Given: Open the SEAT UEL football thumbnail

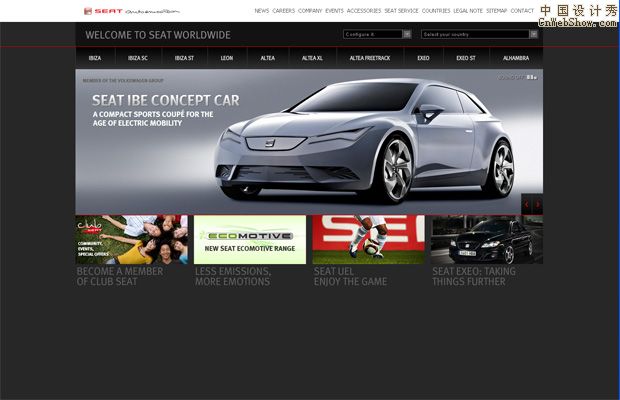Looking at the screenshot, I should [369, 240].
